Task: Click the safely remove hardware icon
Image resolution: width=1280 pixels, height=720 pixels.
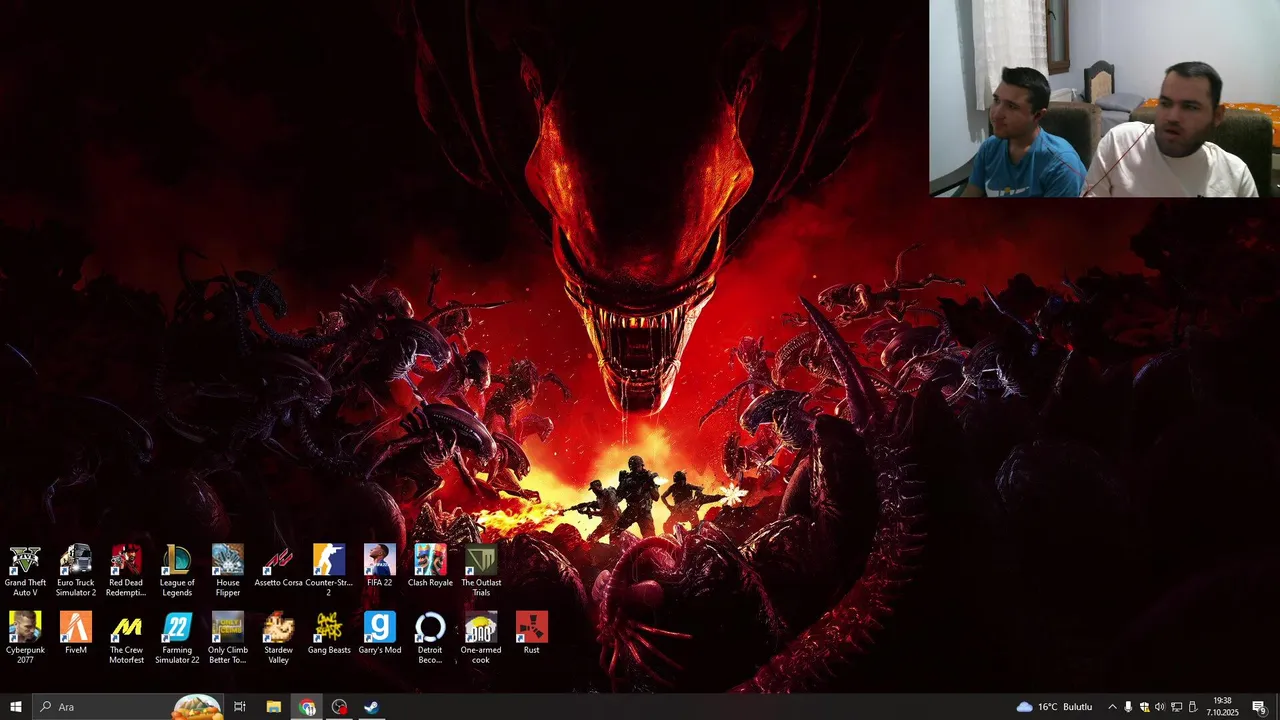Action: click(x=1192, y=707)
